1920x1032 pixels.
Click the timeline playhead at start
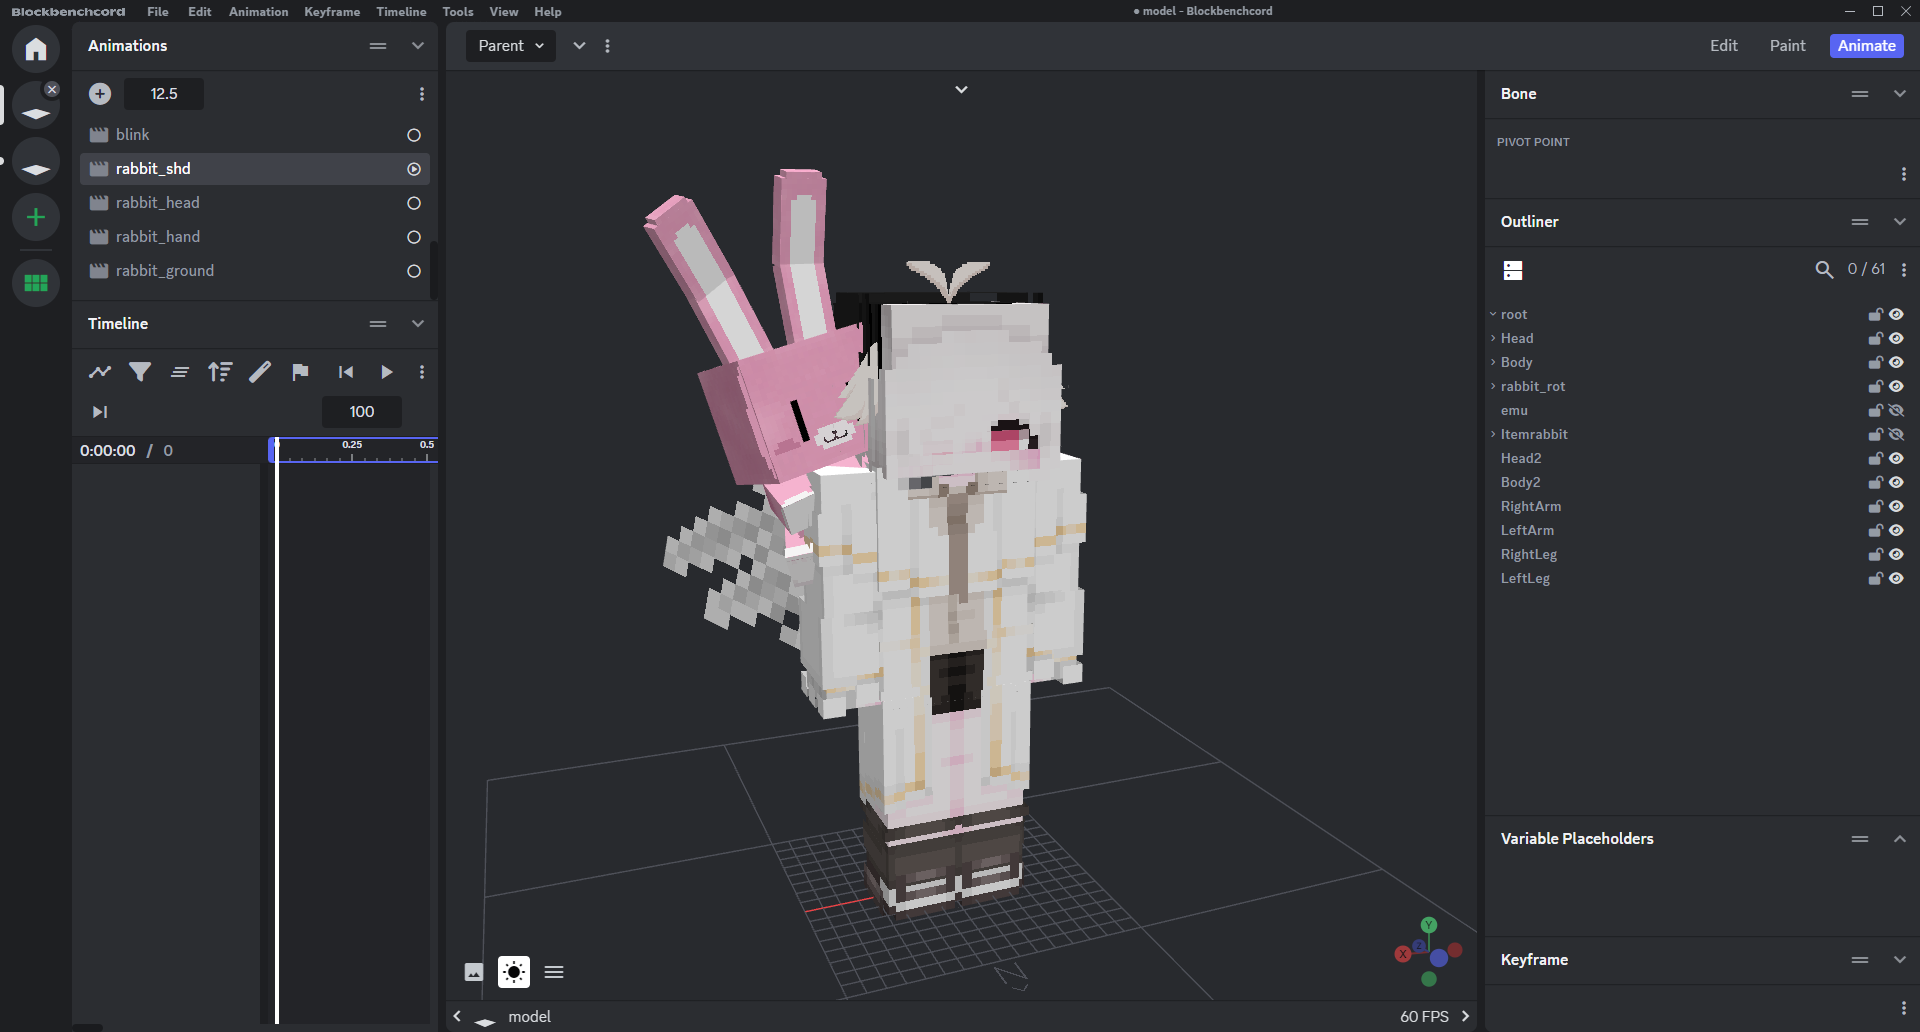coord(276,450)
